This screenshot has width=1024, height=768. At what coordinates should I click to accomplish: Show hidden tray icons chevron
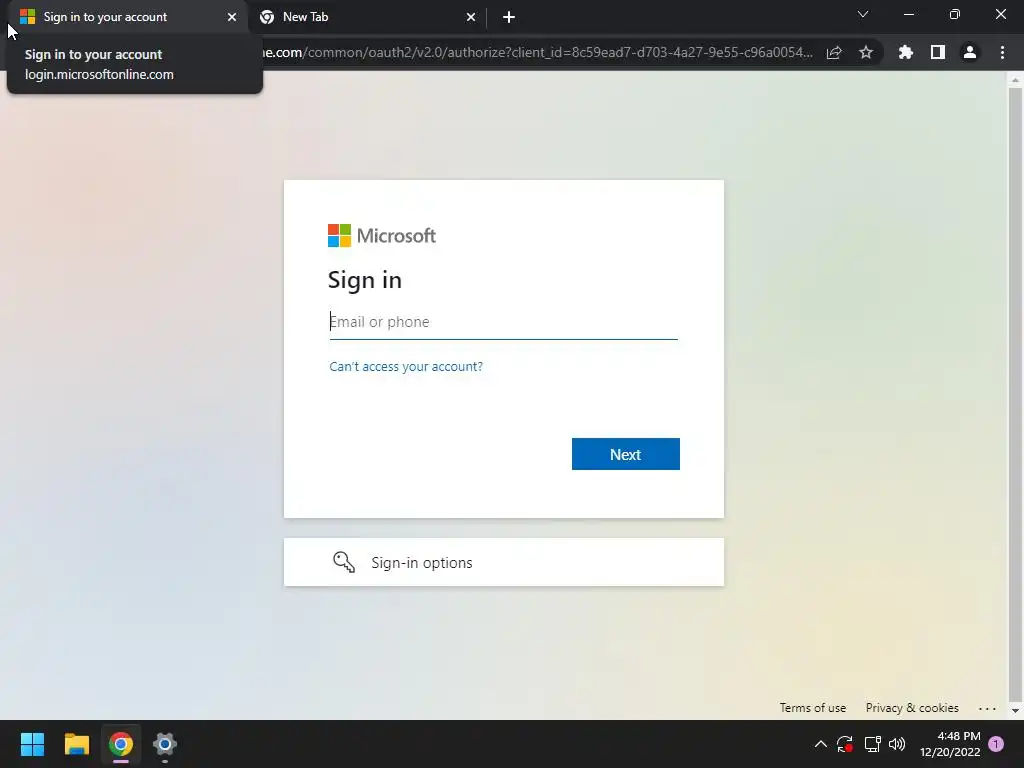[x=821, y=744]
